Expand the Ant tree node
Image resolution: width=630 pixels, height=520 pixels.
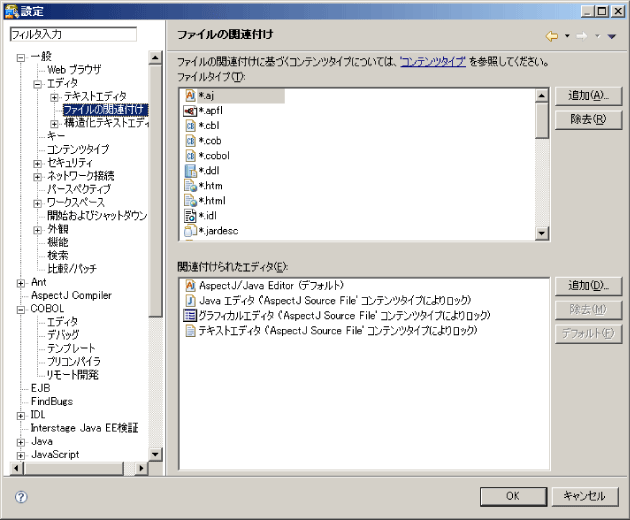[x=20, y=283]
